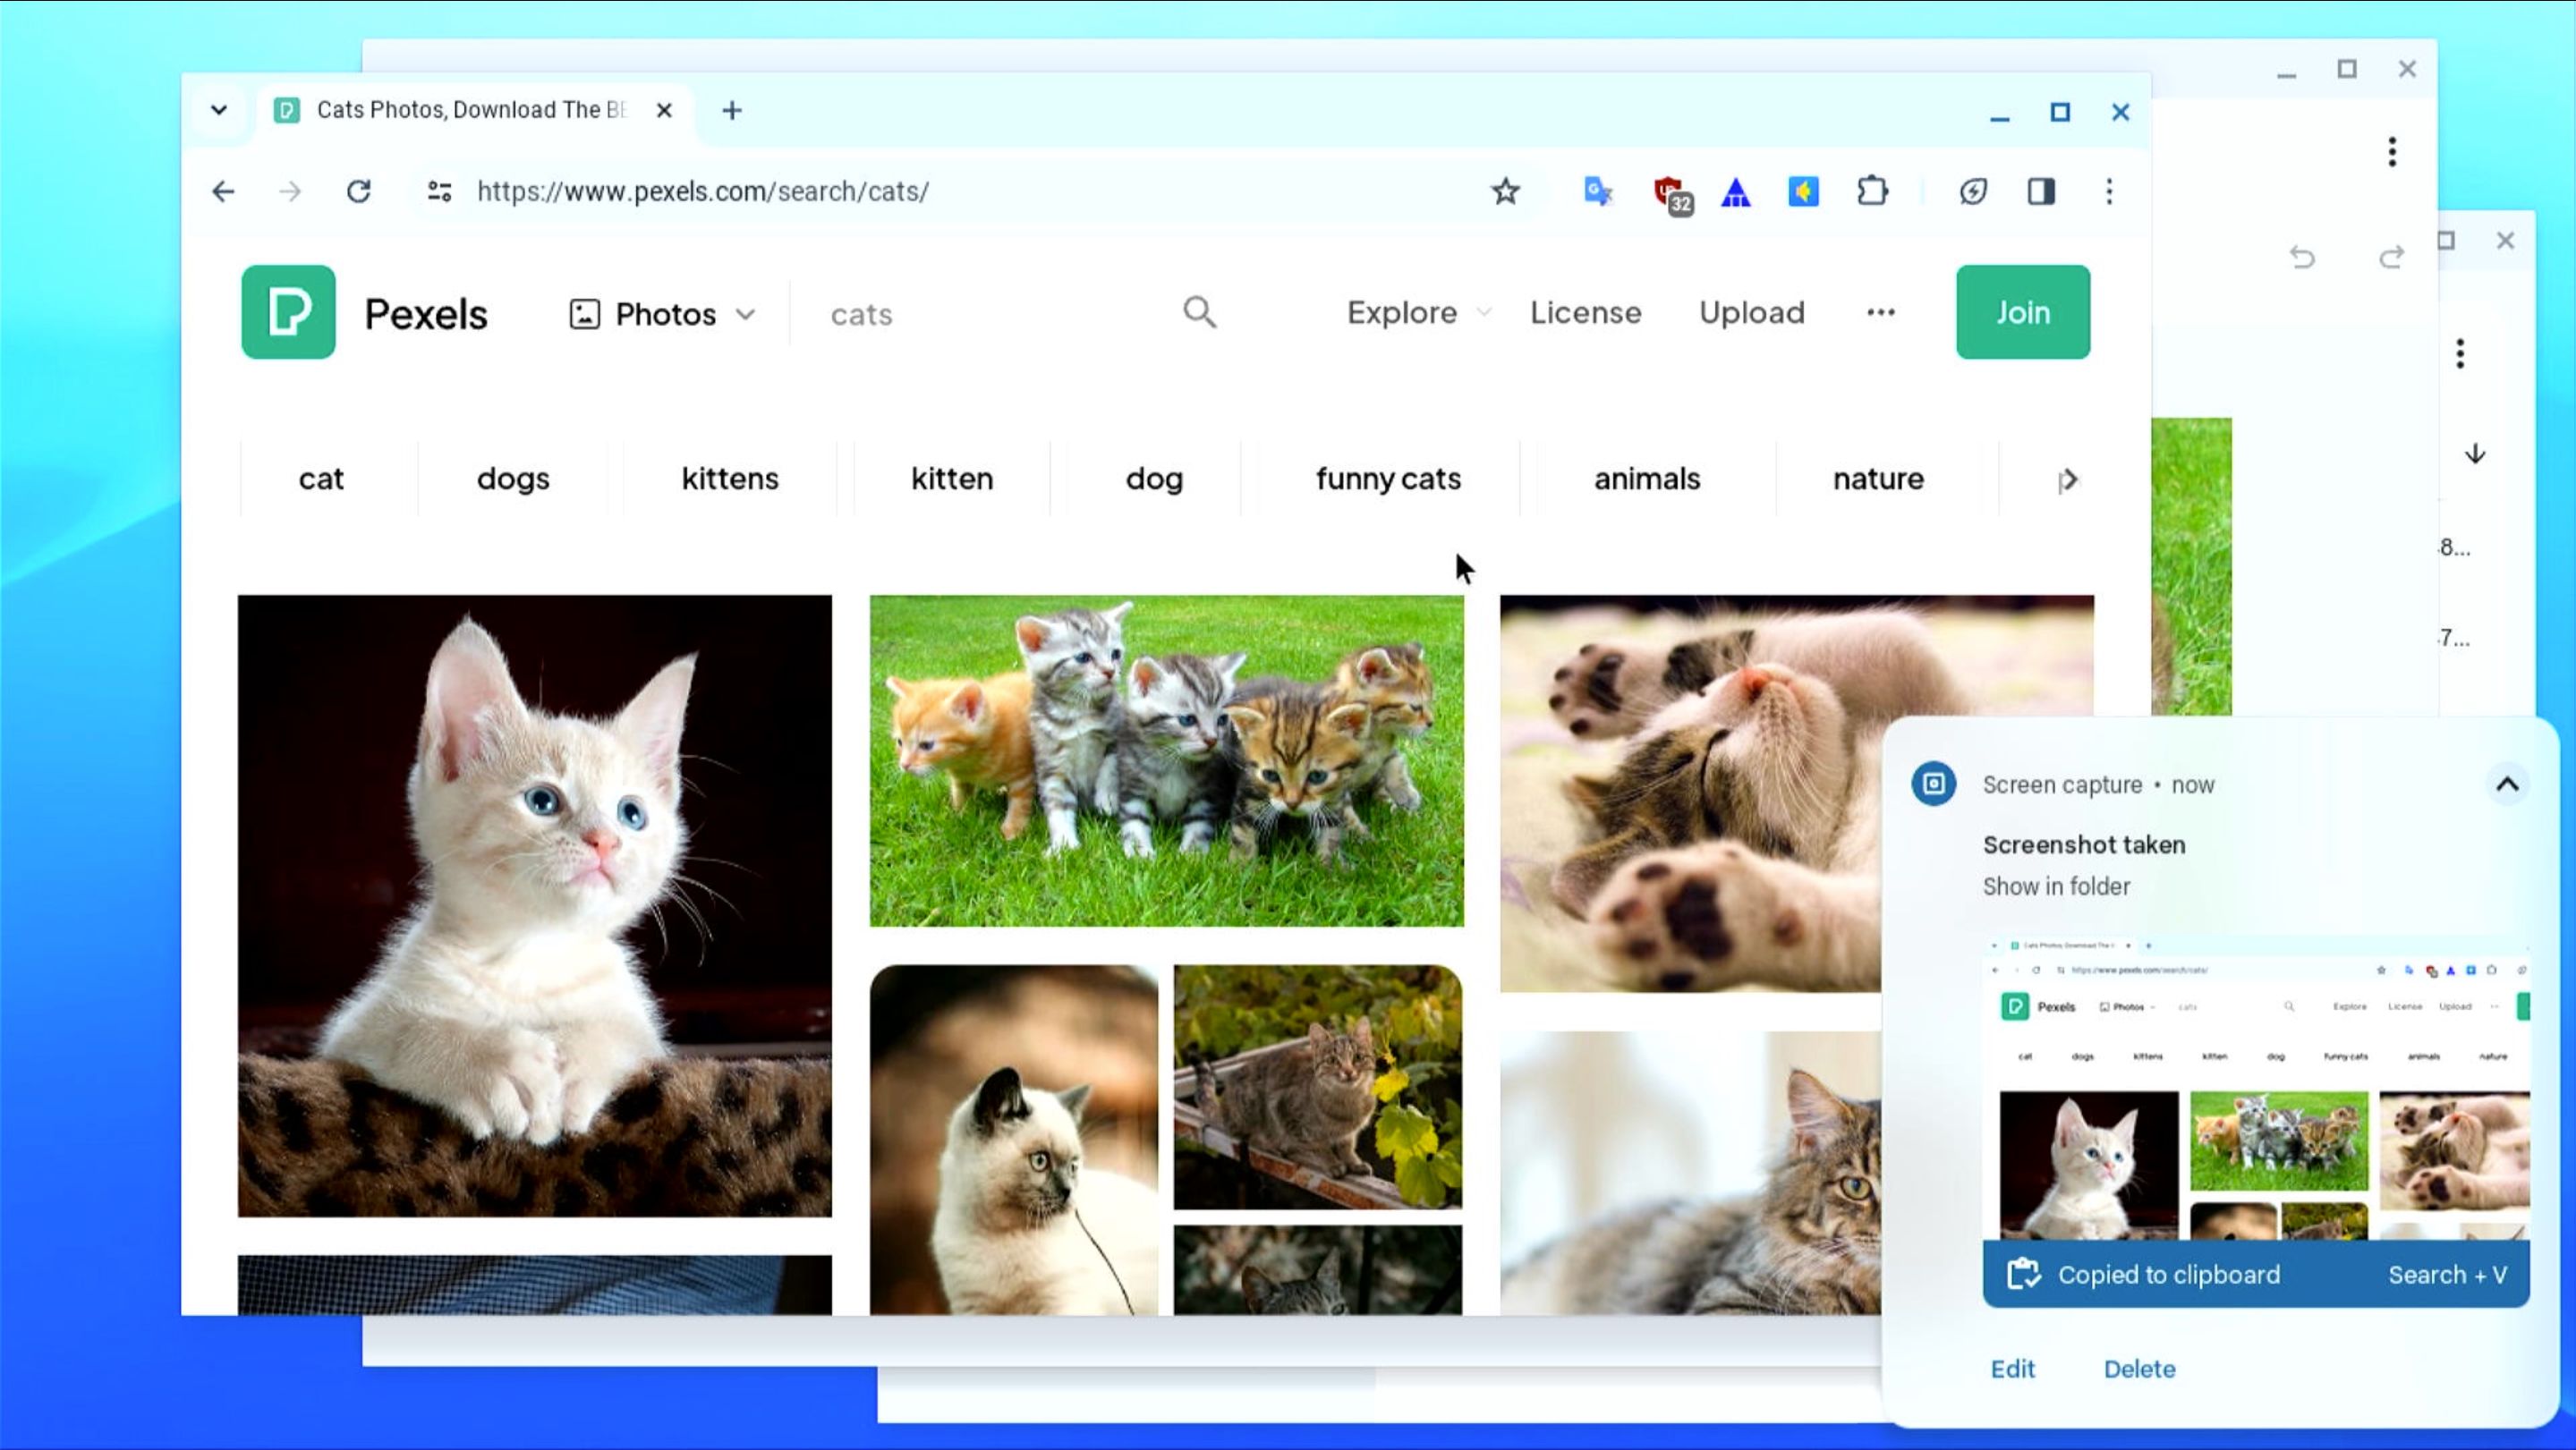This screenshot has height=1450, width=2576.
Task: Select the funny cats filter chip
Action: click(x=1387, y=478)
